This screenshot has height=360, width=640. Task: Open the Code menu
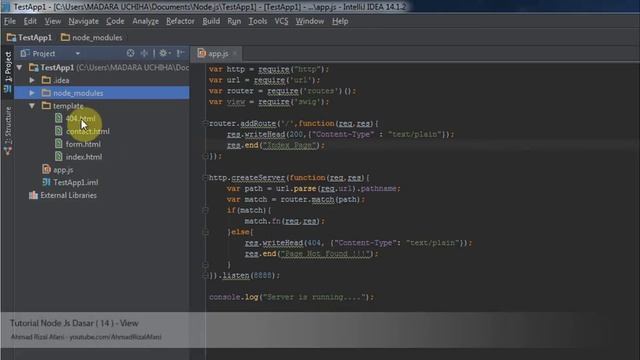[115, 21]
